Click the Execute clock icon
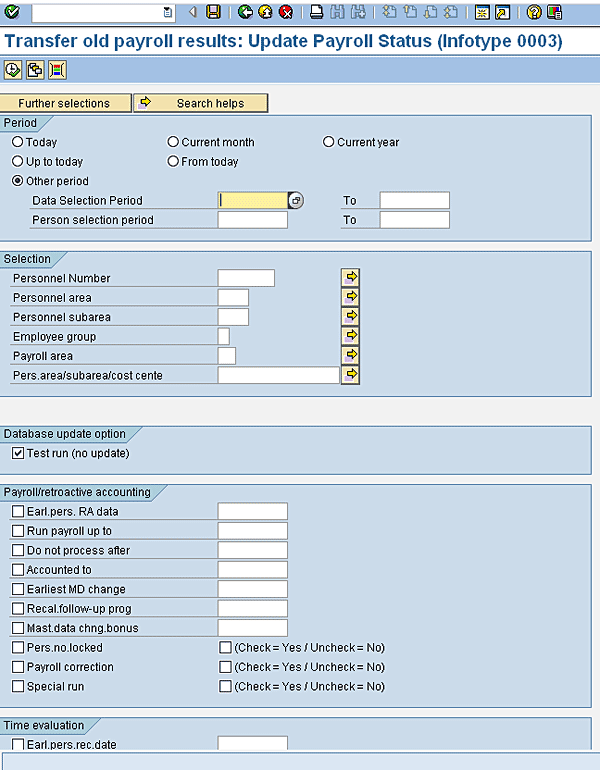 pos(13,70)
